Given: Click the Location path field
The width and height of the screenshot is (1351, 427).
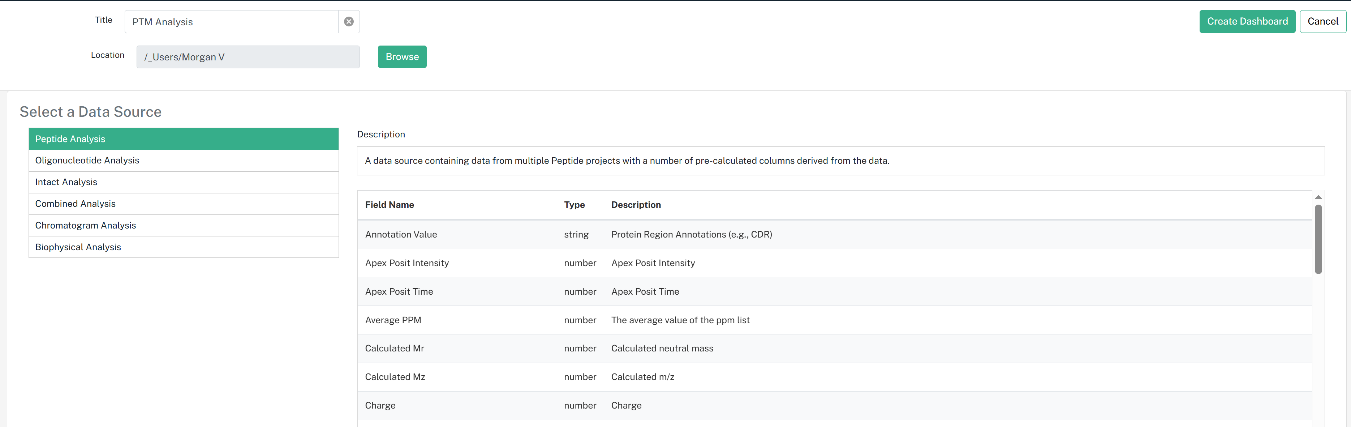Looking at the screenshot, I should (x=248, y=57).
